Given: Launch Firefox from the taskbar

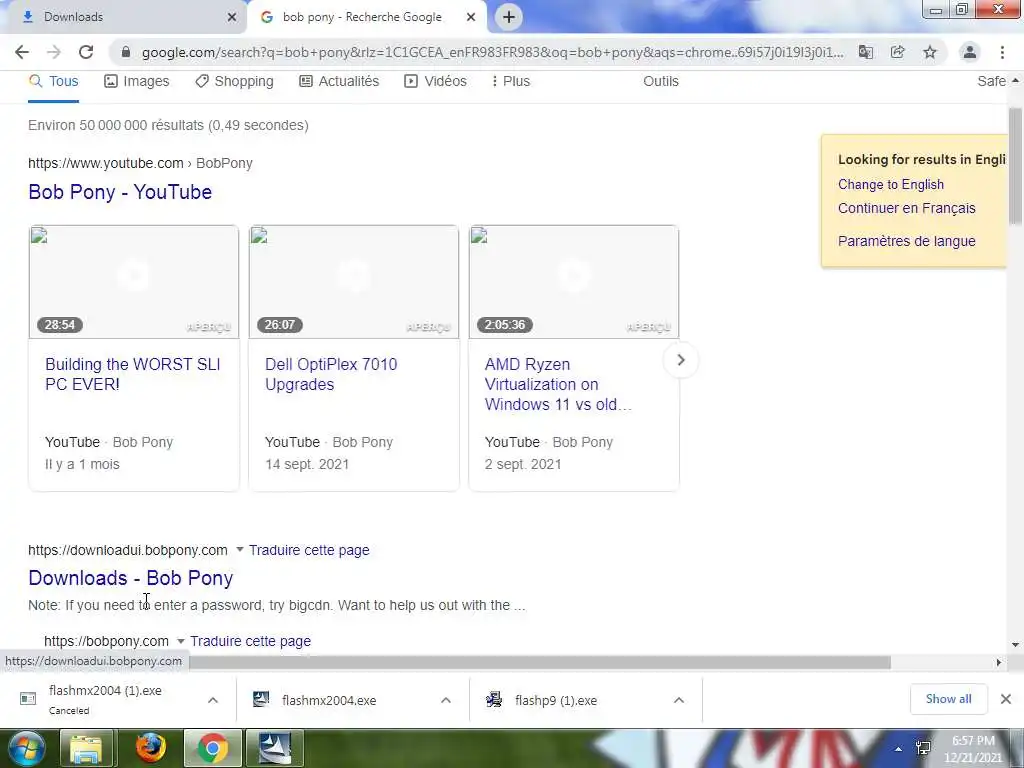Looking at the screenshot, I should coord(151,748).
